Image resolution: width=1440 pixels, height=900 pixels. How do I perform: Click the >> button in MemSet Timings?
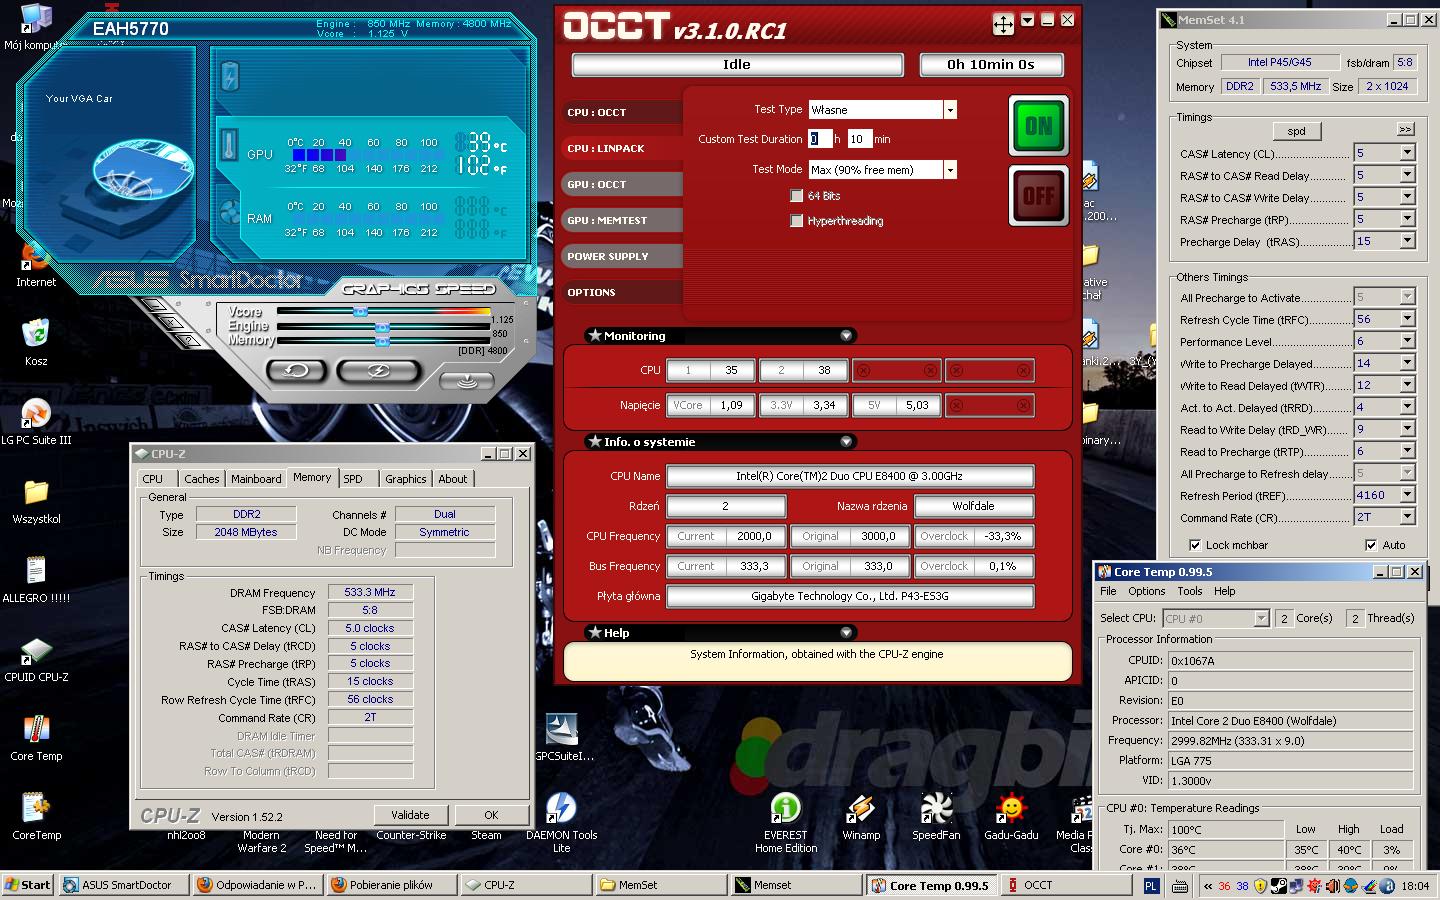tap(1405, 129)
